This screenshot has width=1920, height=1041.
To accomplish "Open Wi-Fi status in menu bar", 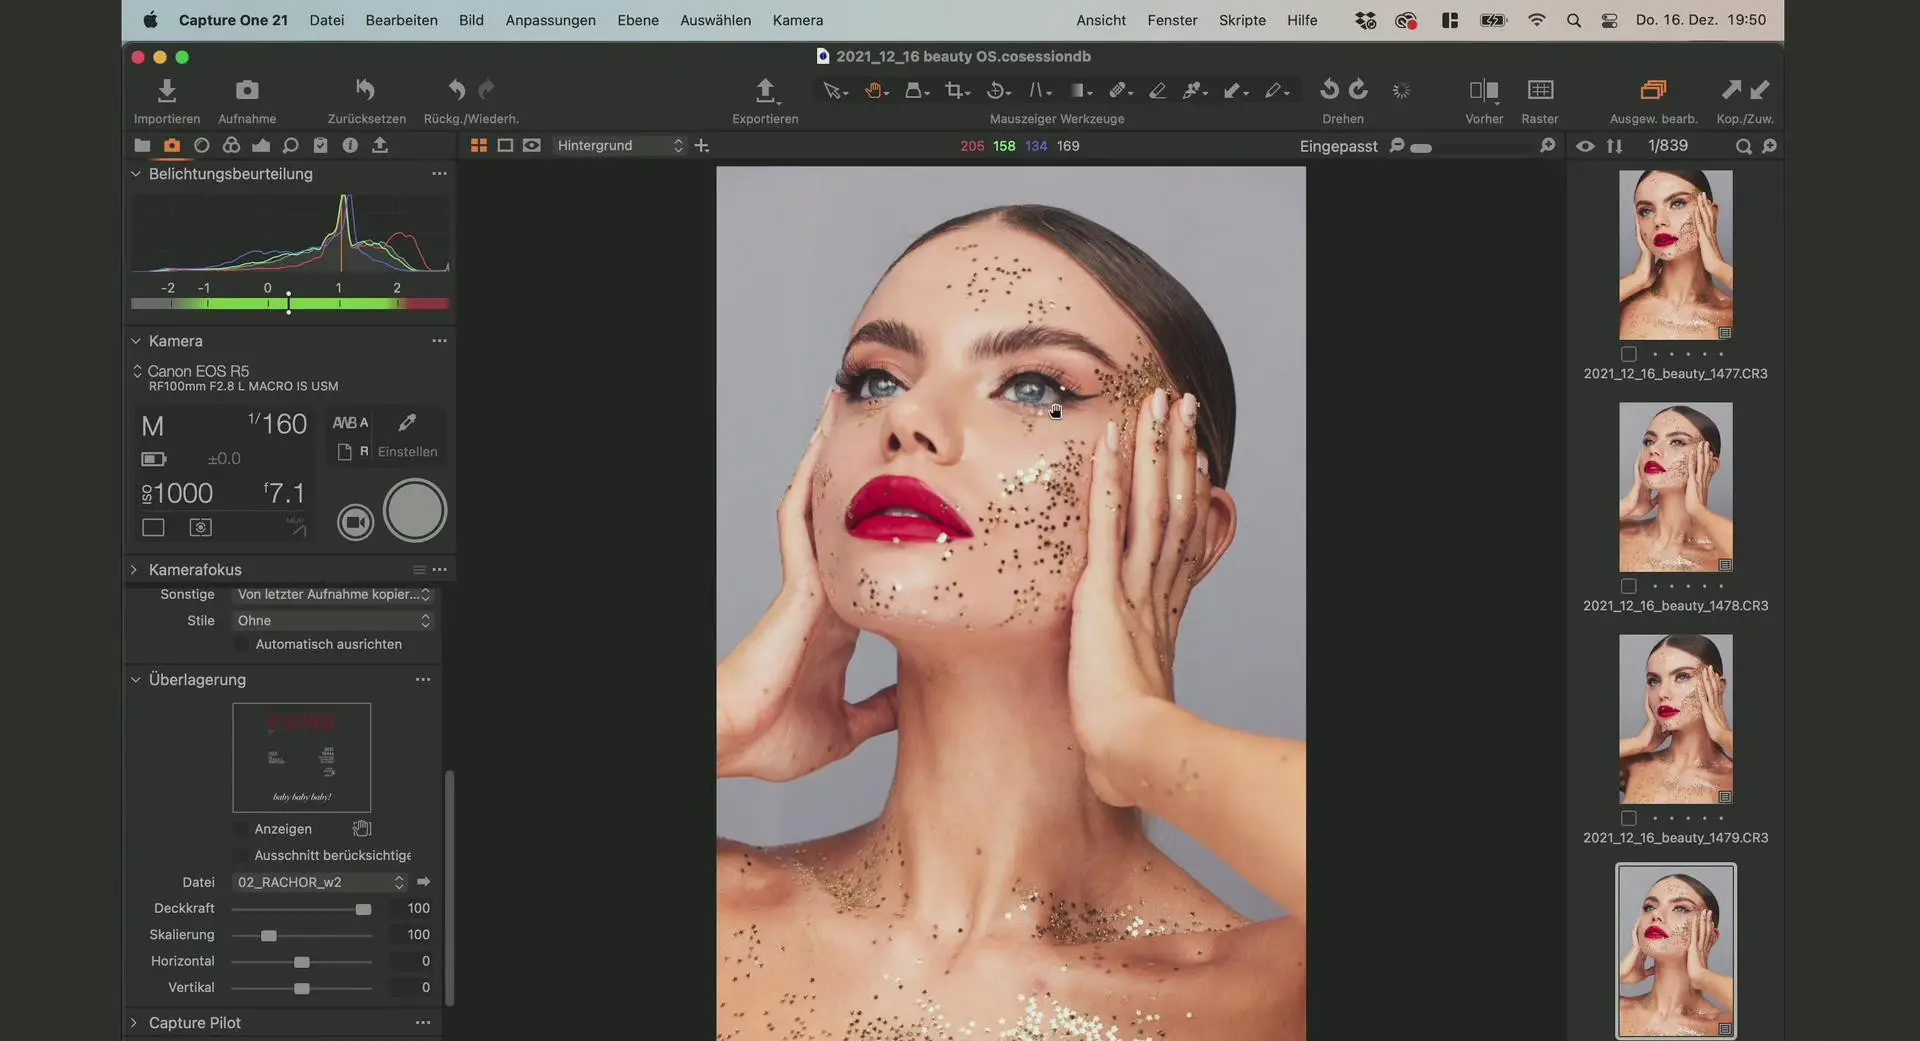I will [1536, 20].
